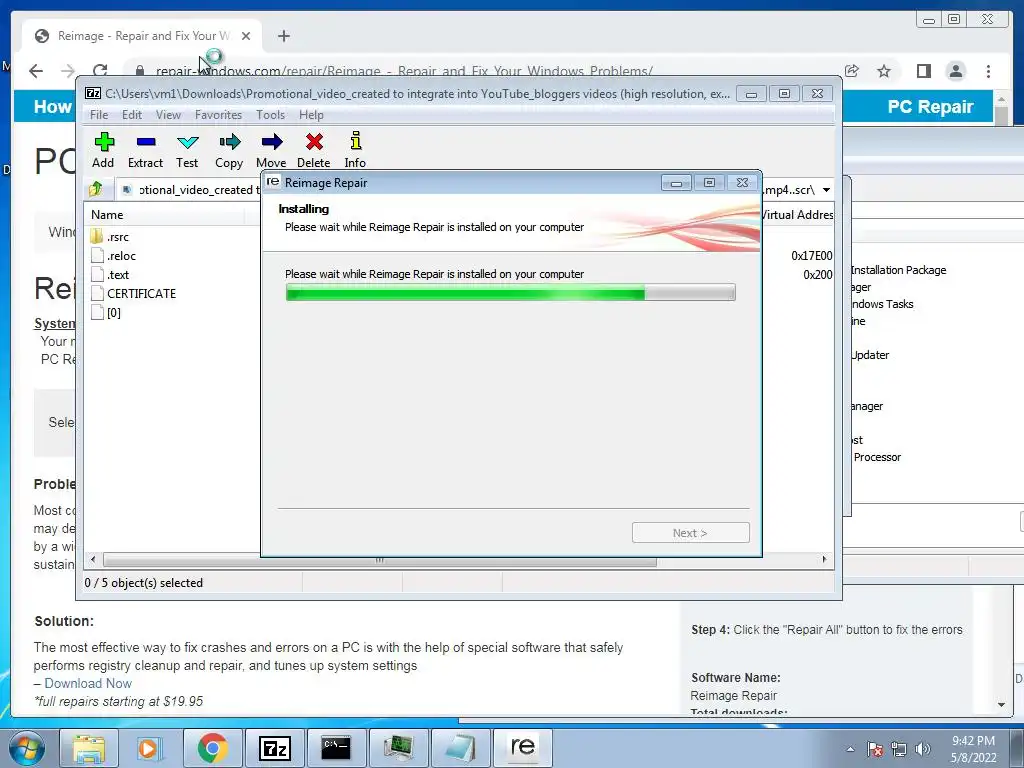Click the Chrome forward arrow
Image resolution: width=1024 pixels, height=768 pixels.
(68, 71)
